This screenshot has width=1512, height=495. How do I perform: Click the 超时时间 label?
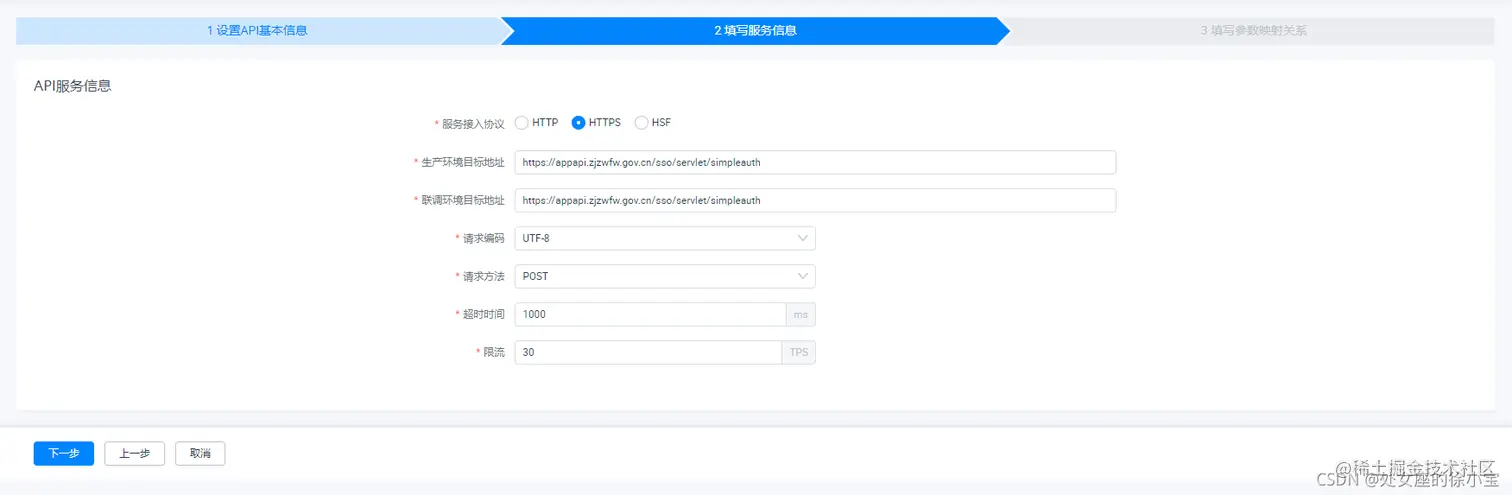click(483, 314)
